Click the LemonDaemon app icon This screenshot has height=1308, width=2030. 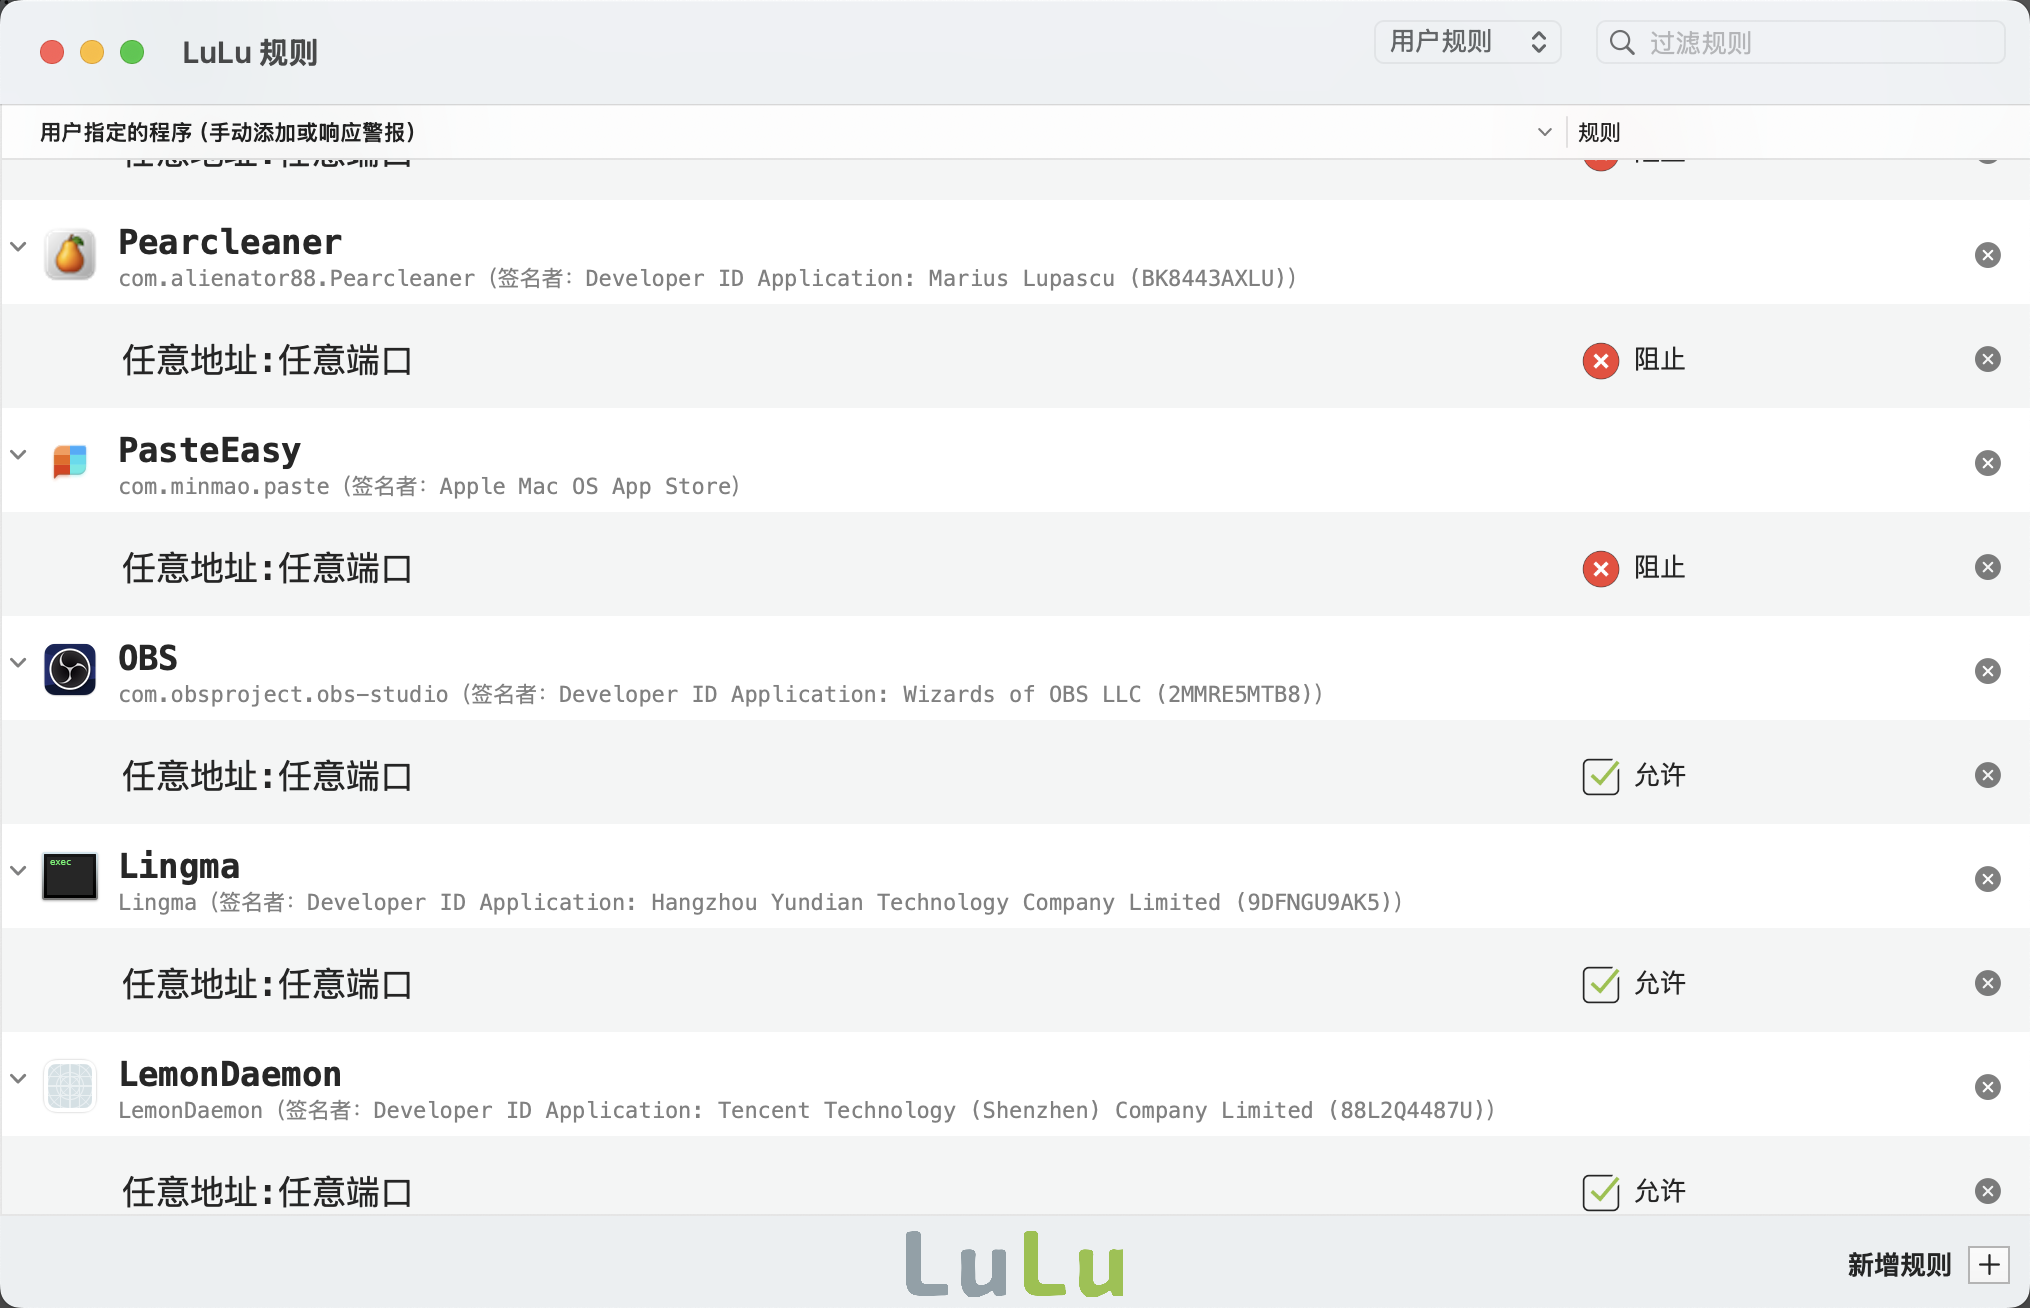[70, 1086]
